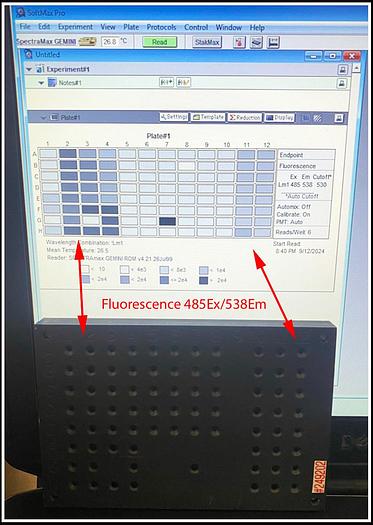
Task: Open the File menu
Action: (24, 26)
